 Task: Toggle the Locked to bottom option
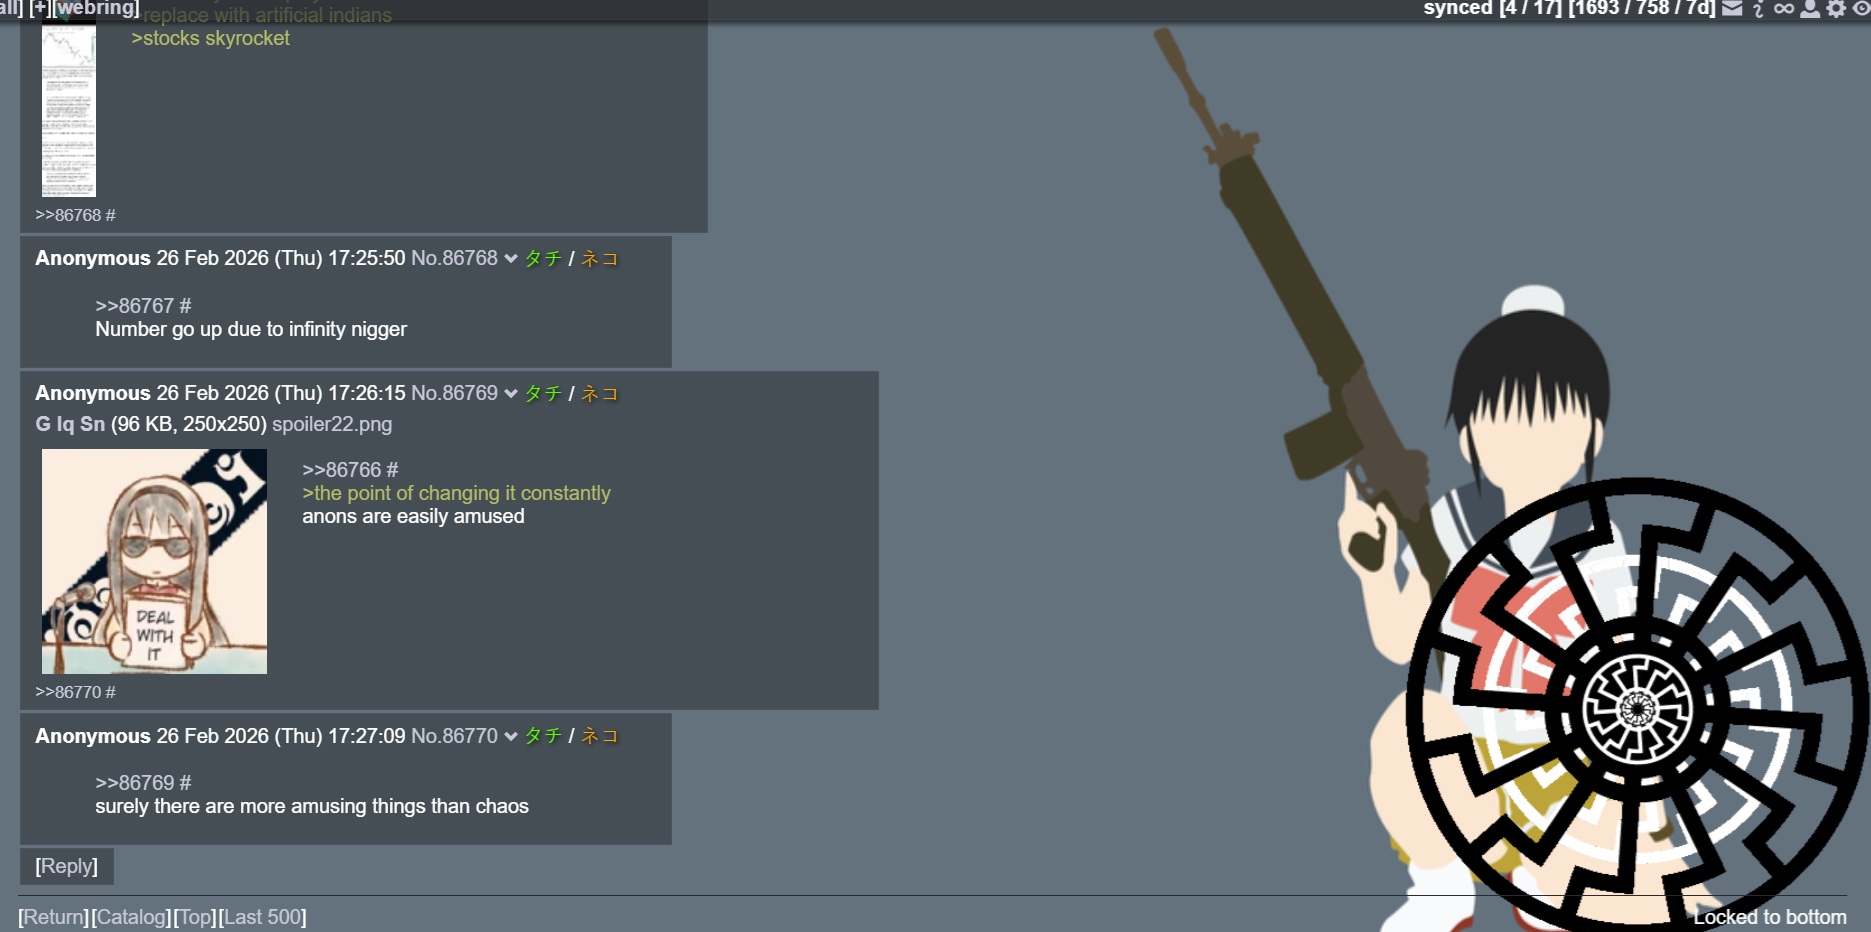pos(1769,917)
